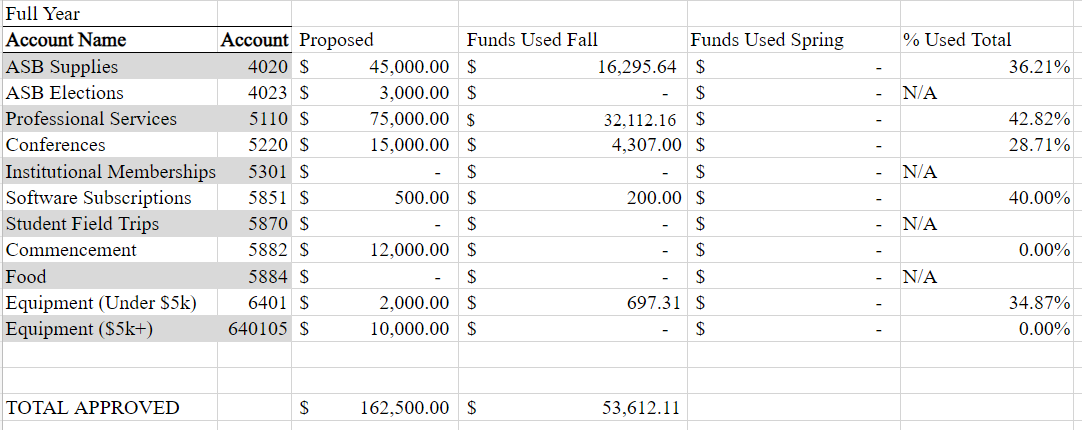
Task: Select the 200.00 Funds Used Fall cell
Action: tap(573, 197)
